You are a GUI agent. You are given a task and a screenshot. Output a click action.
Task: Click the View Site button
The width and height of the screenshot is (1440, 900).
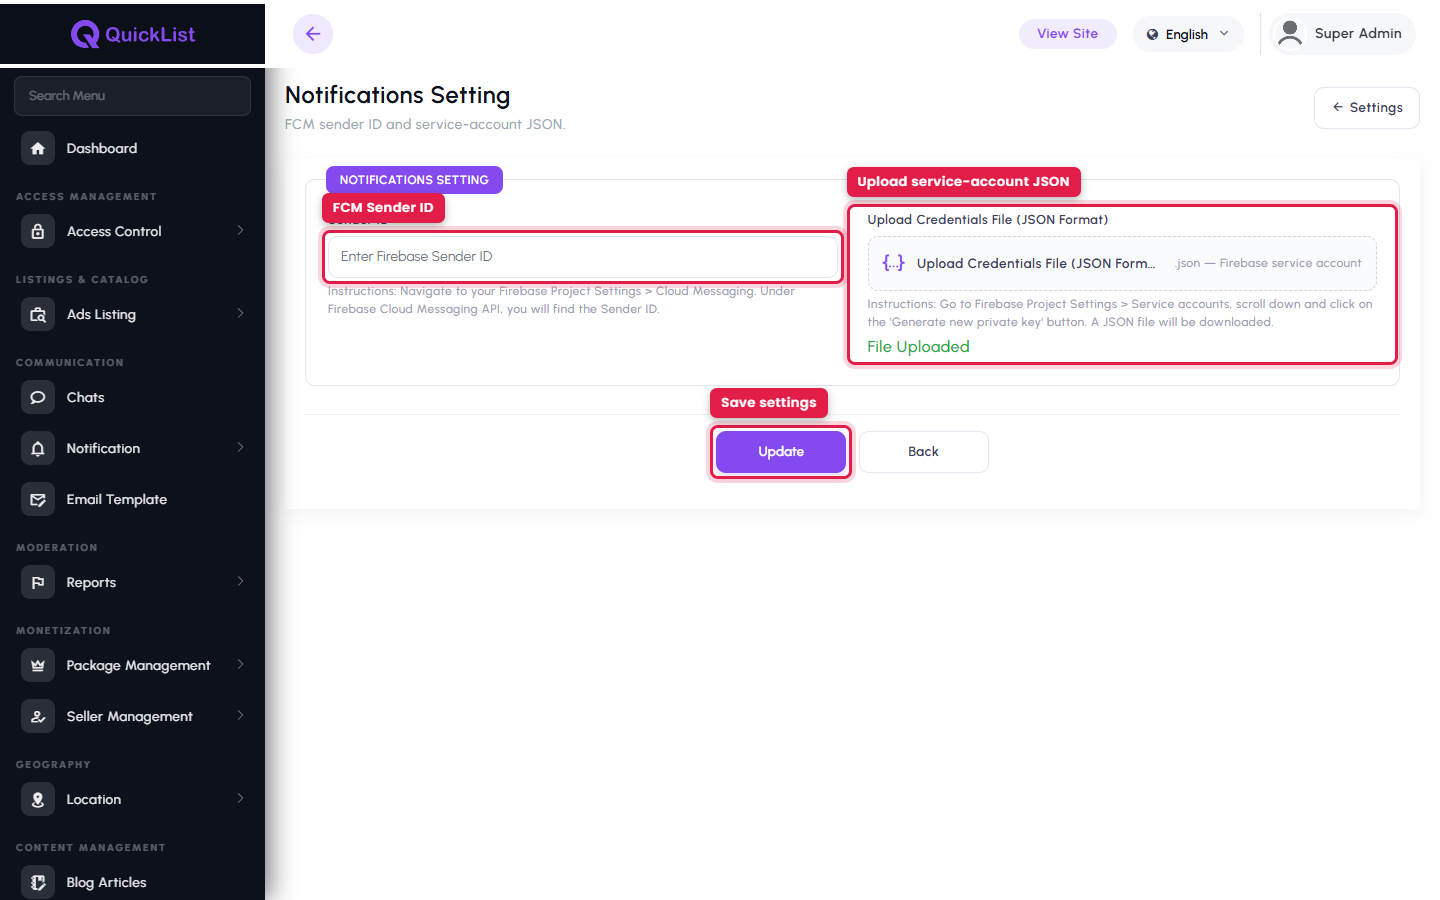pyautogui.click(x=1068, y=34)
